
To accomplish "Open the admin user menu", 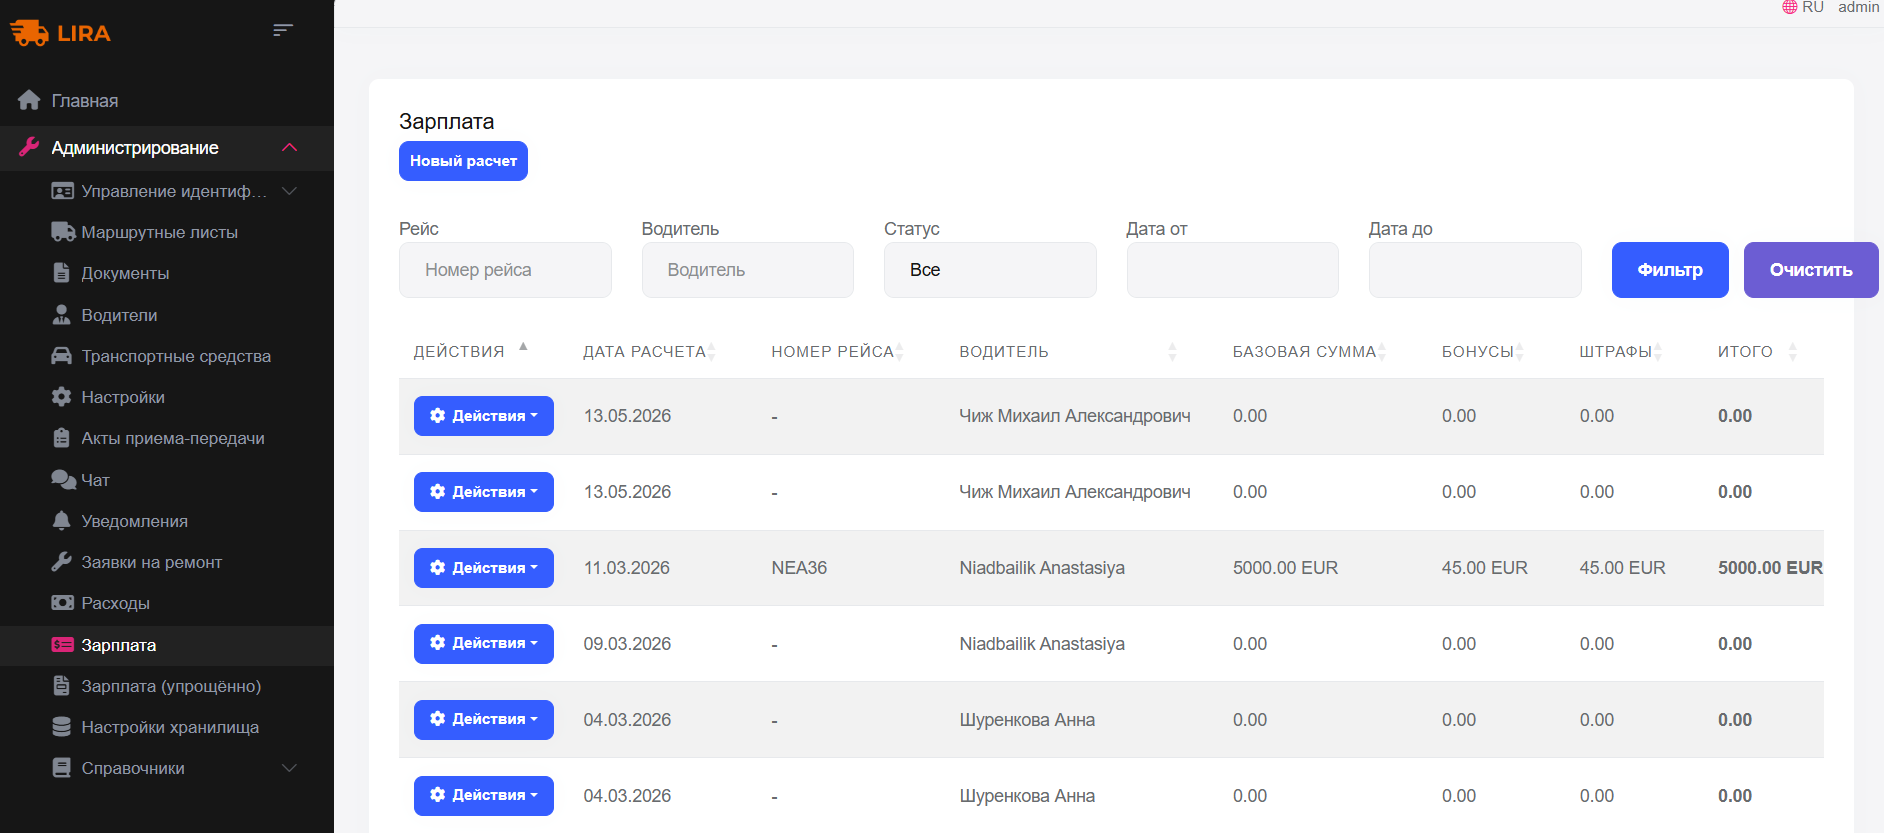I will 1858,7.
